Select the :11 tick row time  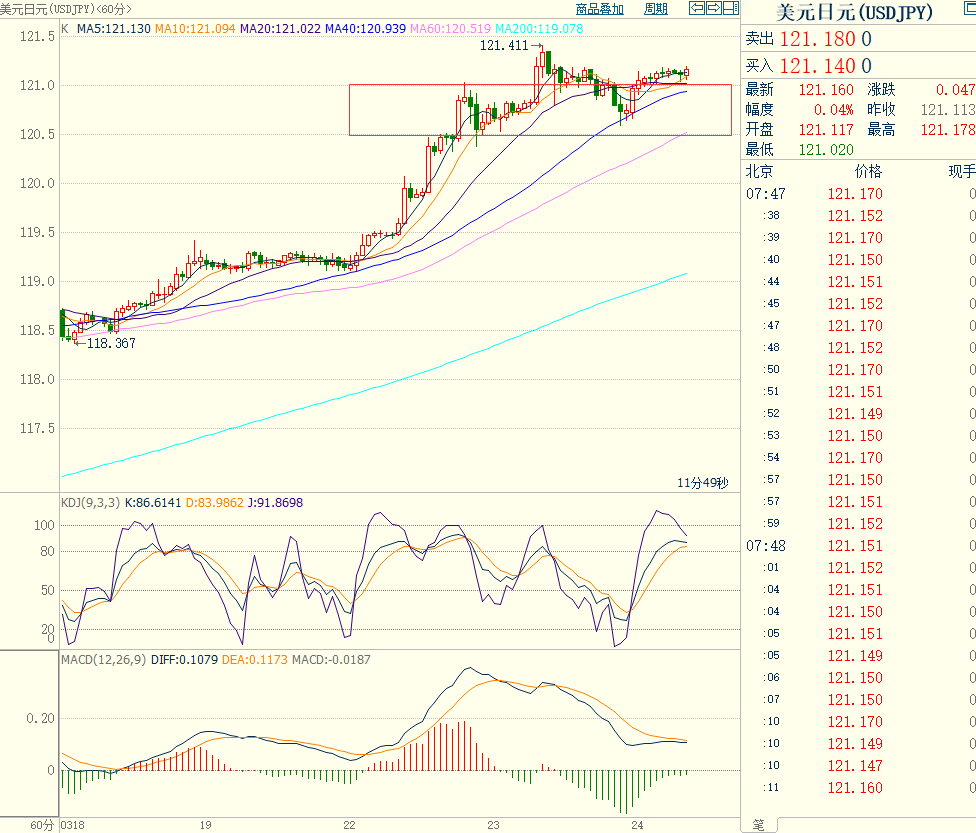tap(772, 788)
